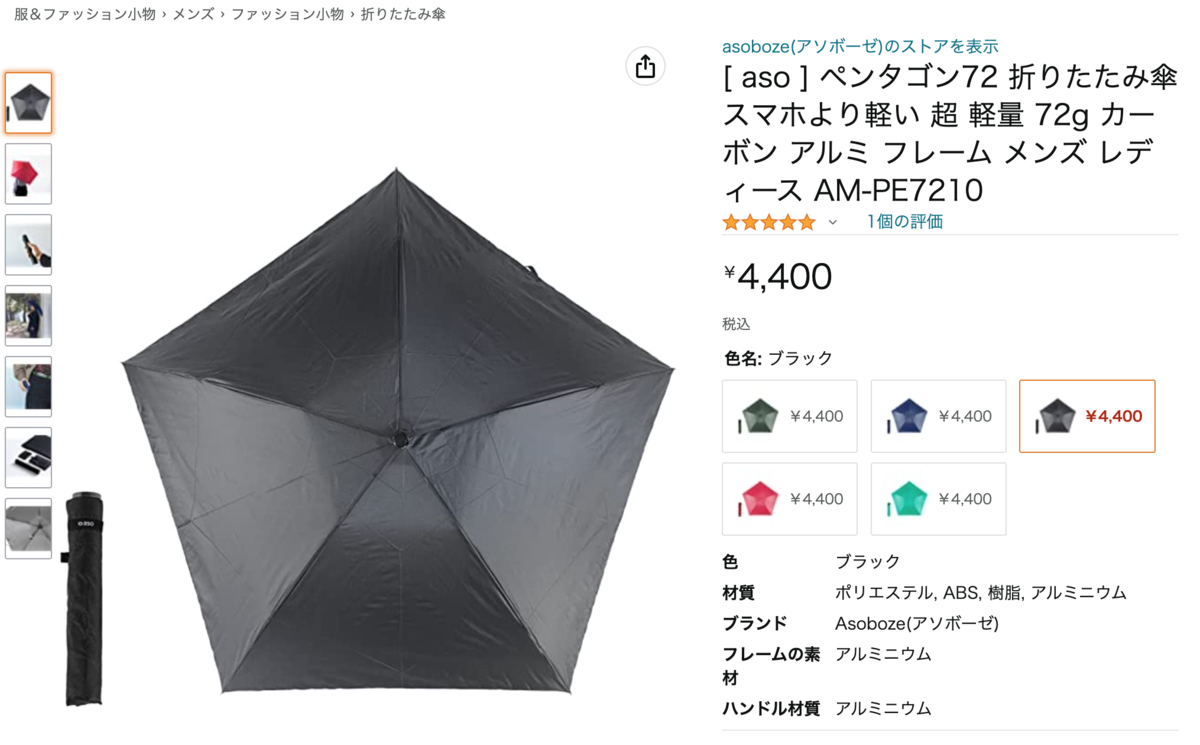Visit the asoboze store link
This screenshot has height=745, width=1200.
click(x=860, y=46)
